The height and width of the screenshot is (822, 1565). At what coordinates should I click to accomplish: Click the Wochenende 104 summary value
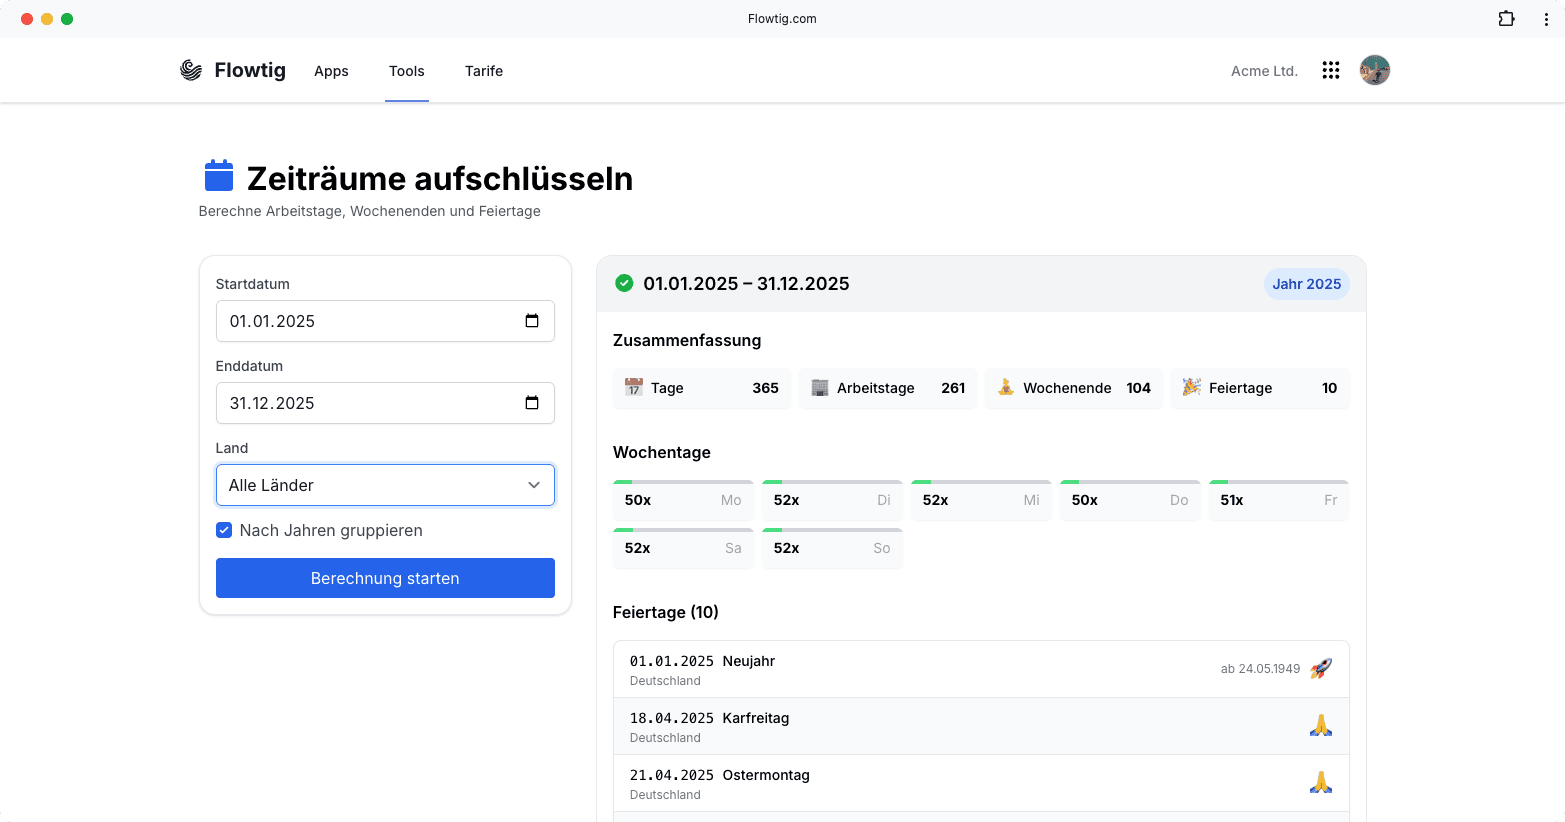(x=1138, y=388)
